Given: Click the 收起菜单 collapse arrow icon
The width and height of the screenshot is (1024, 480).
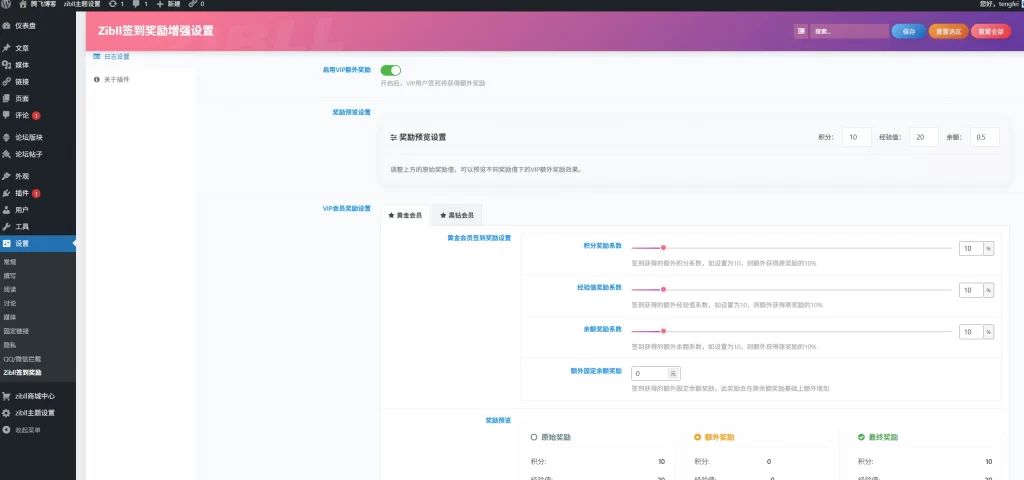Looking at the screenshot, I should coord(7,430).
